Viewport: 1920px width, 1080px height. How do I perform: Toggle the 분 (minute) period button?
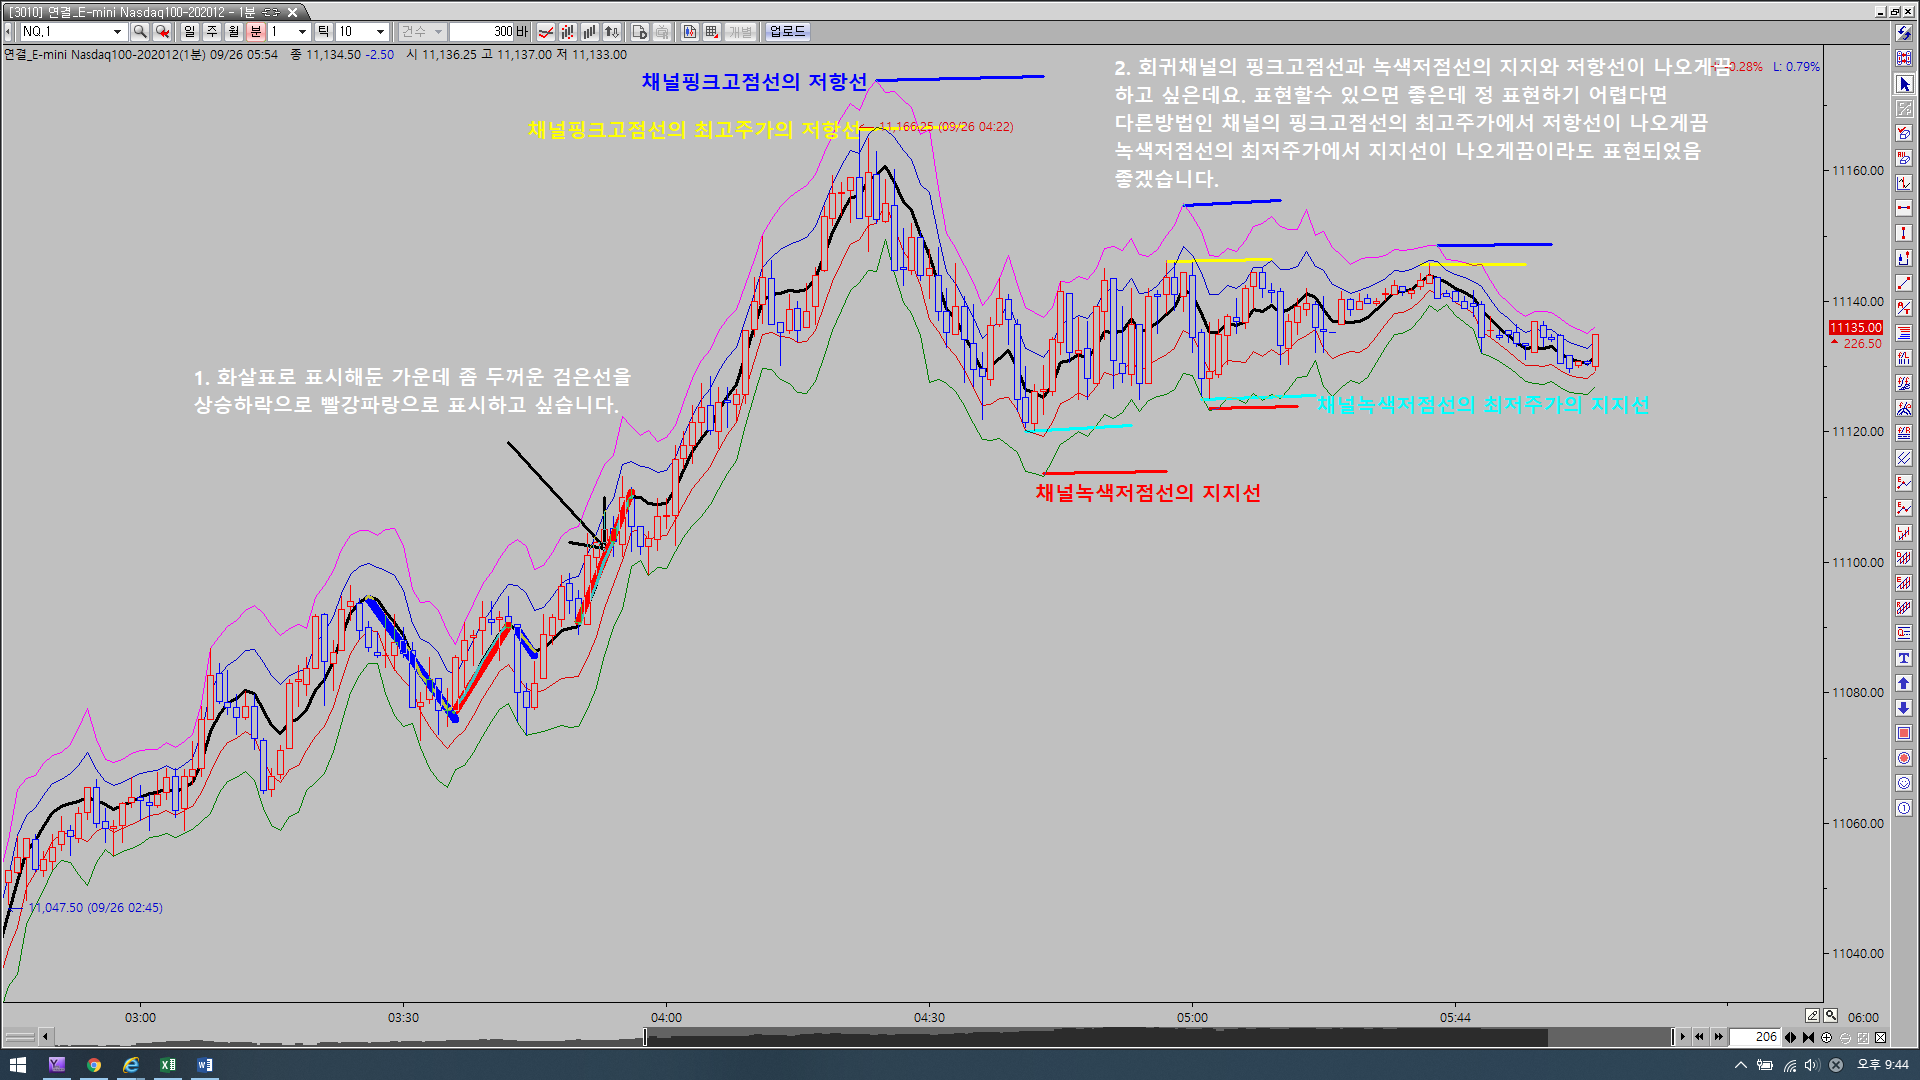(x=256, y=32)
